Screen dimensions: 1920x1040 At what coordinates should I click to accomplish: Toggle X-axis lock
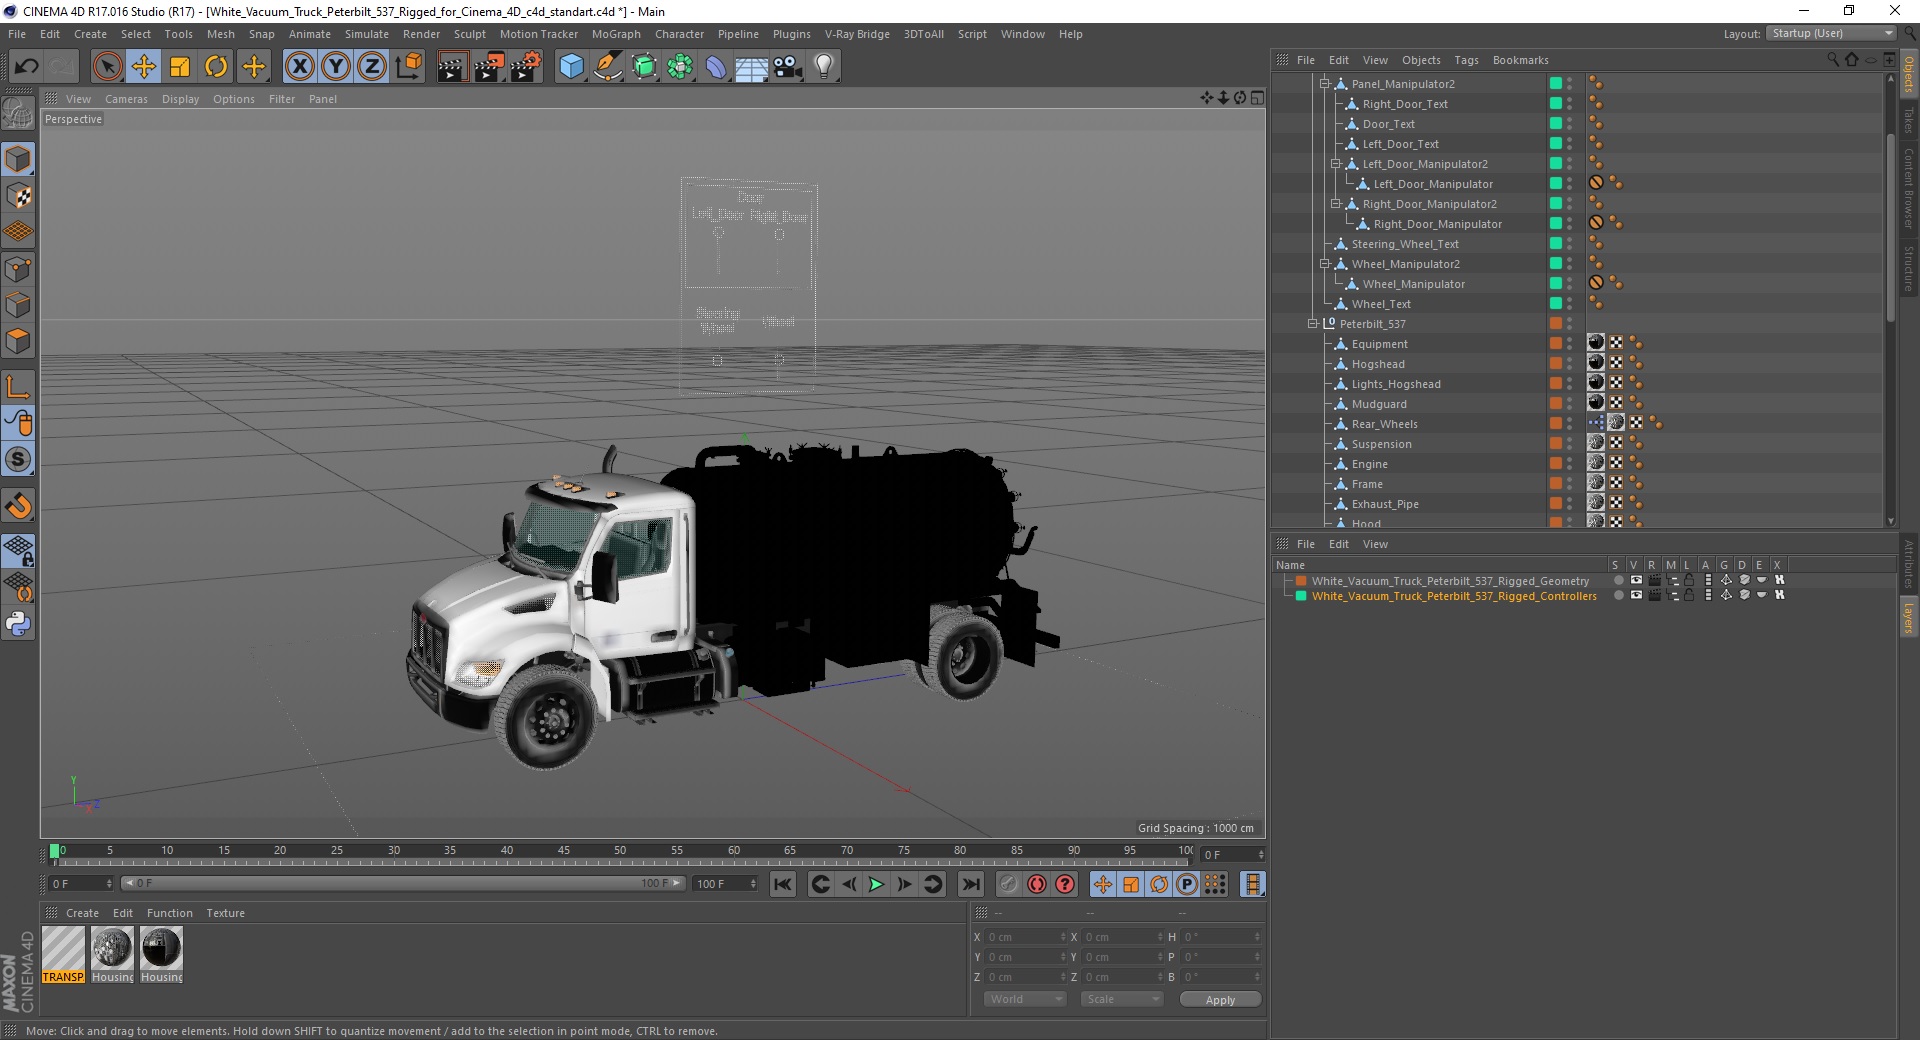(x=299, y=67)
